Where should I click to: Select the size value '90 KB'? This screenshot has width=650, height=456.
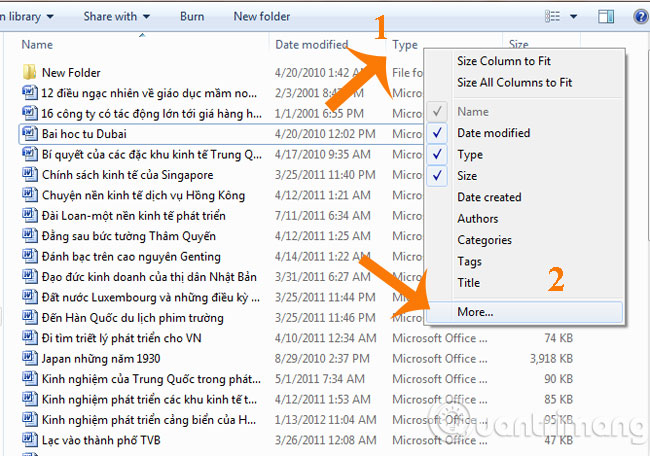(558, 379)
